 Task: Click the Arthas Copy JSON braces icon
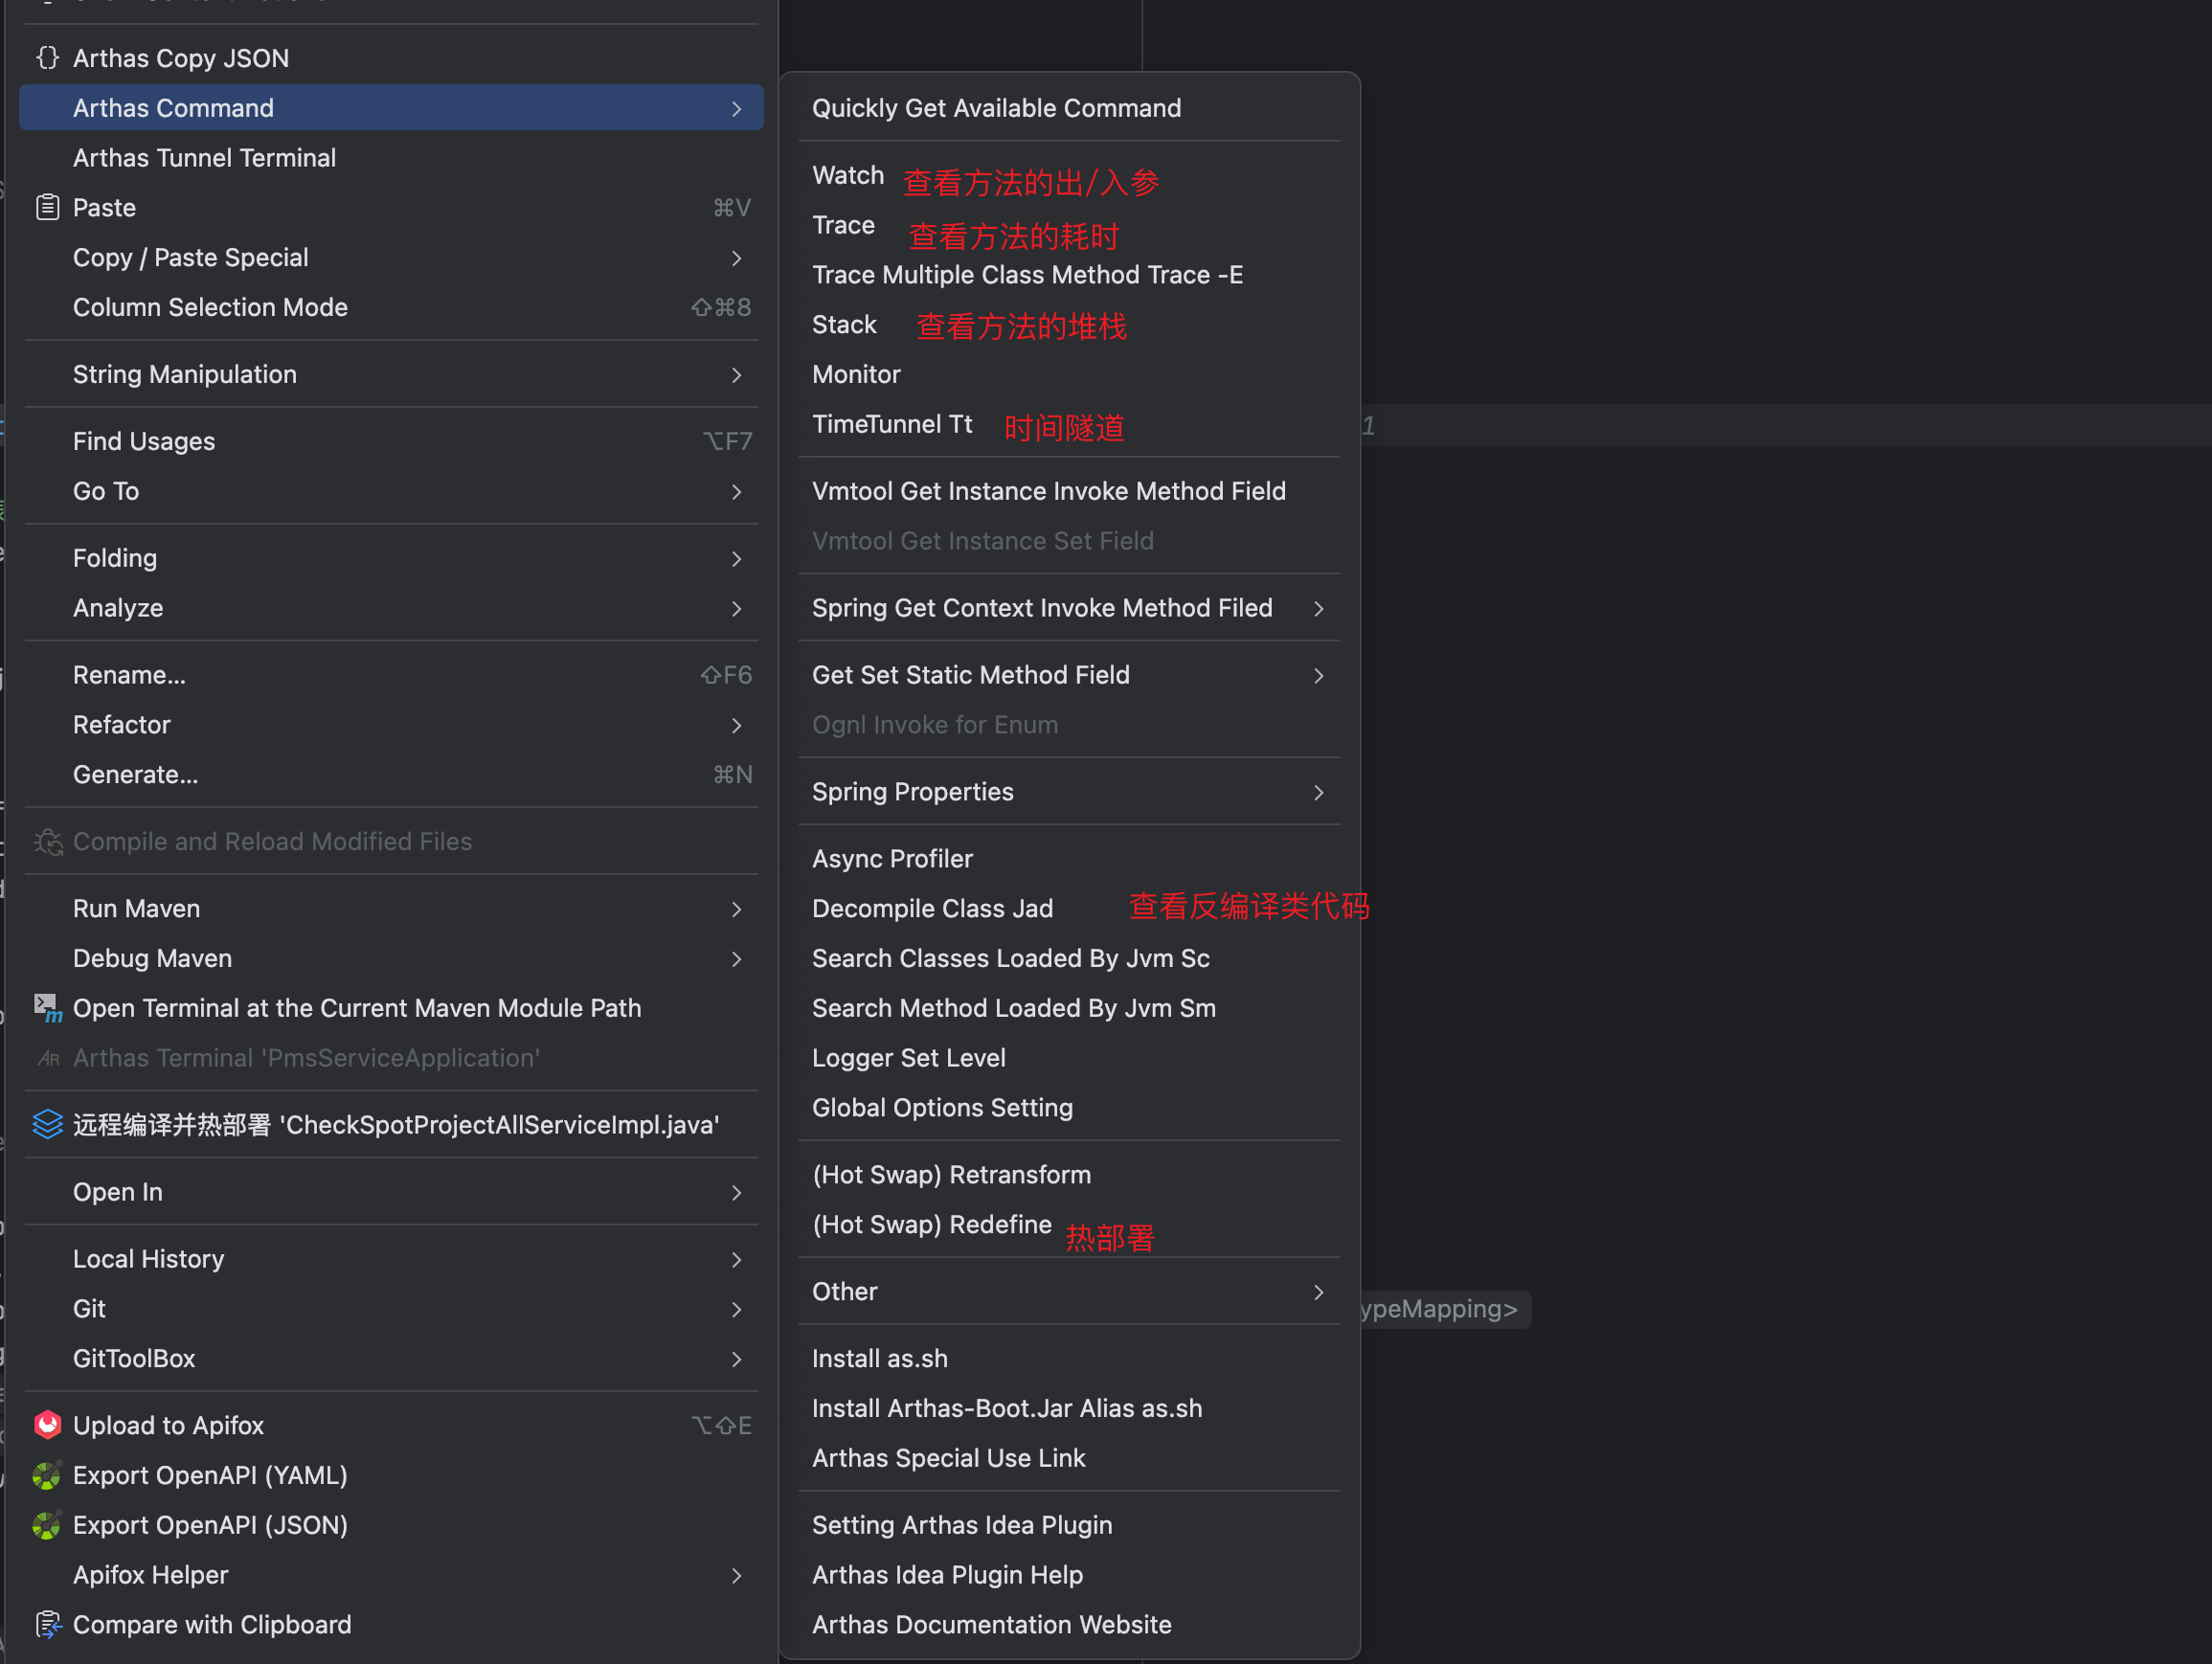(x=47, y=58)
